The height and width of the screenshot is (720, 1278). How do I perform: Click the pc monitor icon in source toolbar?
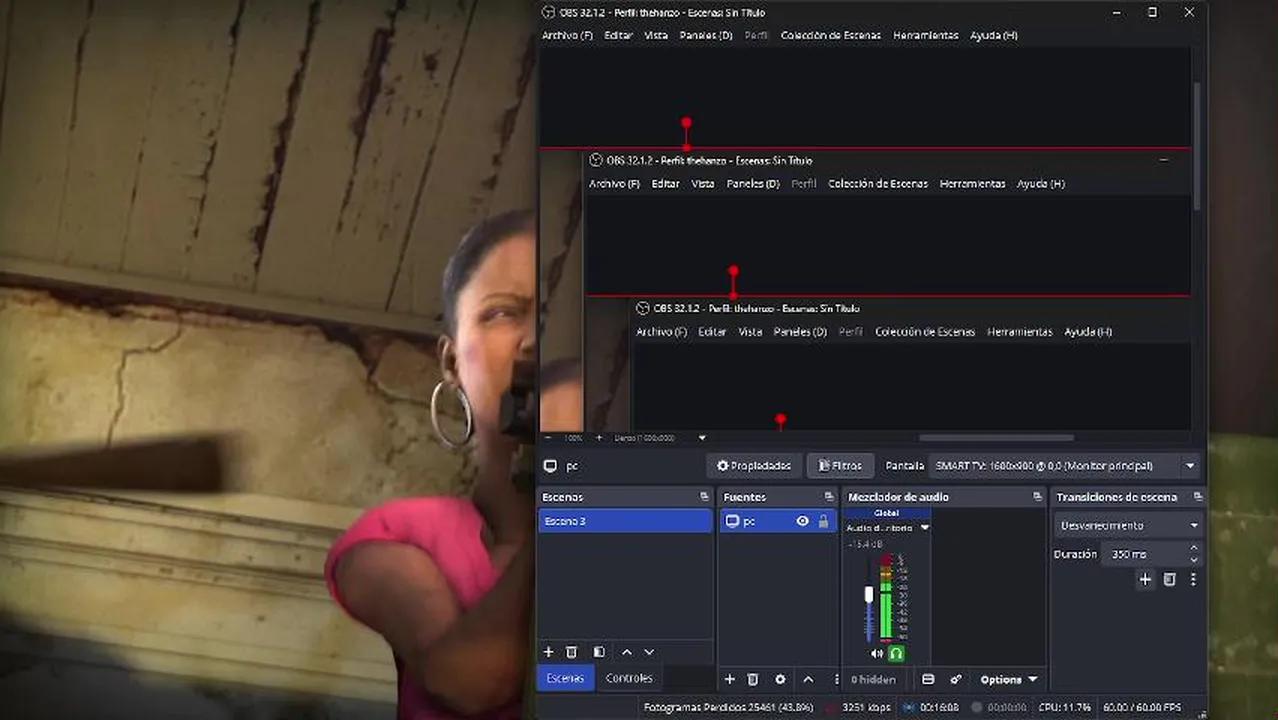click(x=550, y=466)
